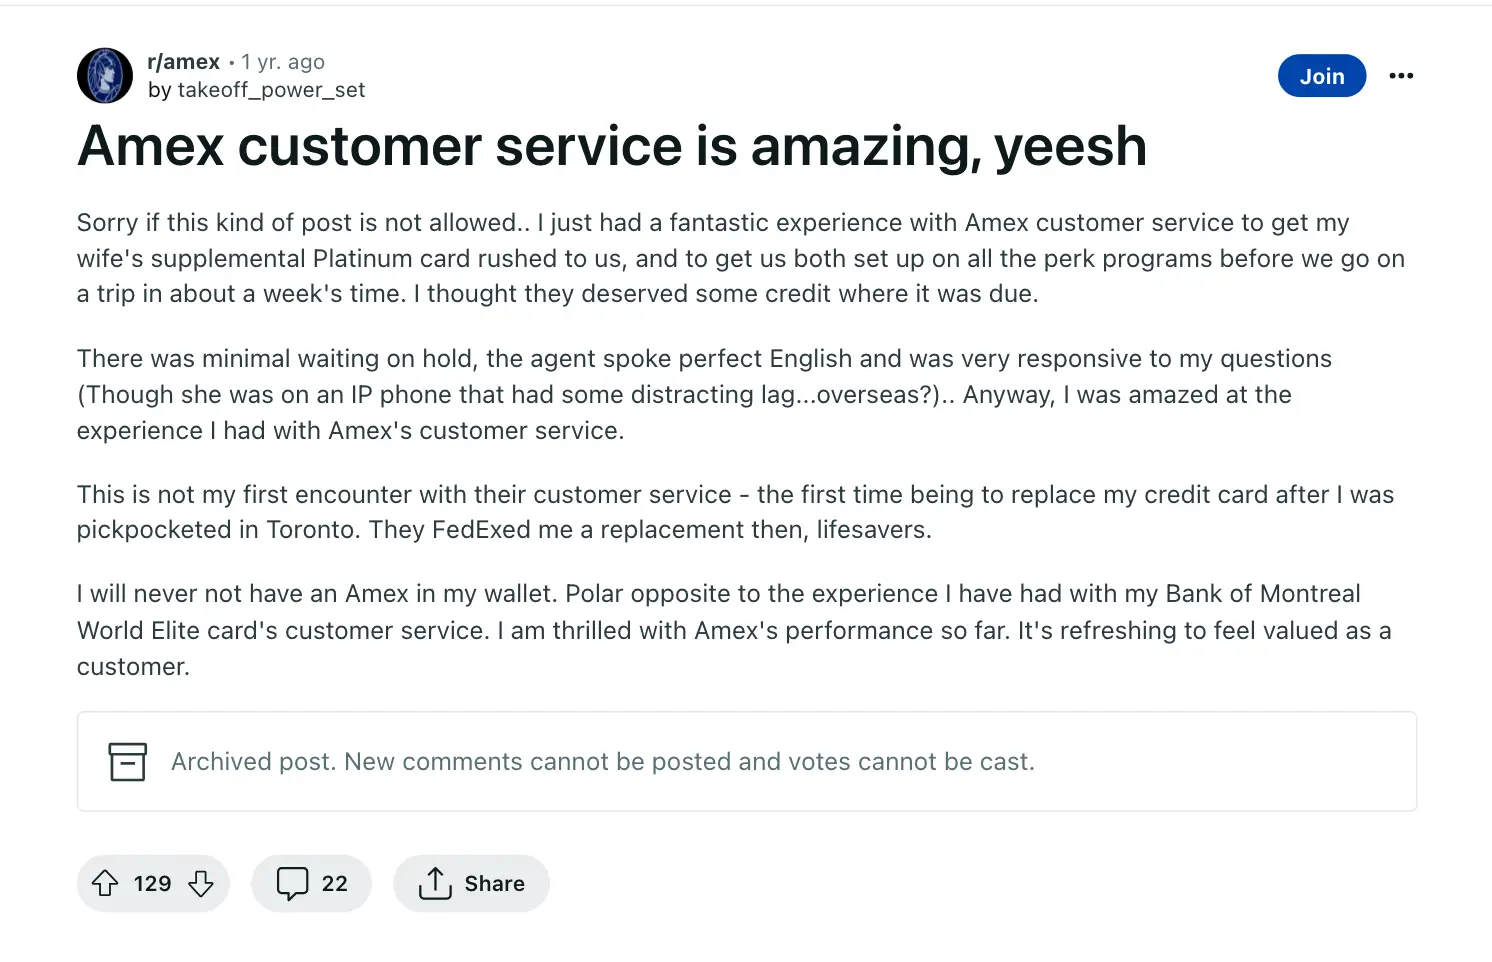Image resolution: width=1492 pixels, height=962 pixels.
Task: Open takeoff_power_set's profile
Action: [271, 89]
